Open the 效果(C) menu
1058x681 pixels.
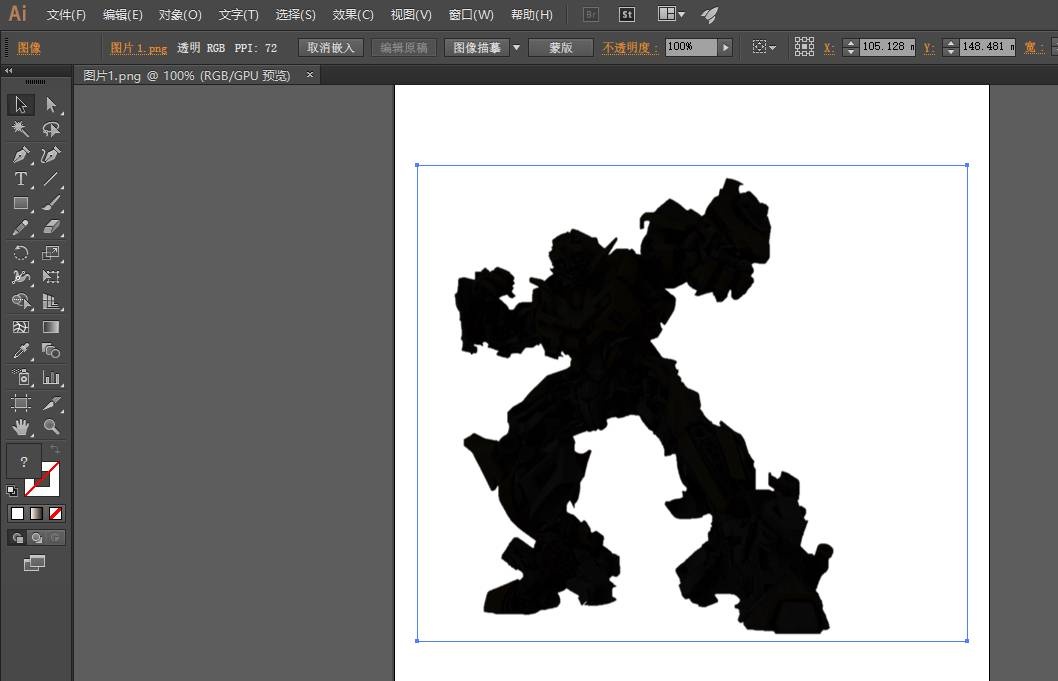point(353,15)
